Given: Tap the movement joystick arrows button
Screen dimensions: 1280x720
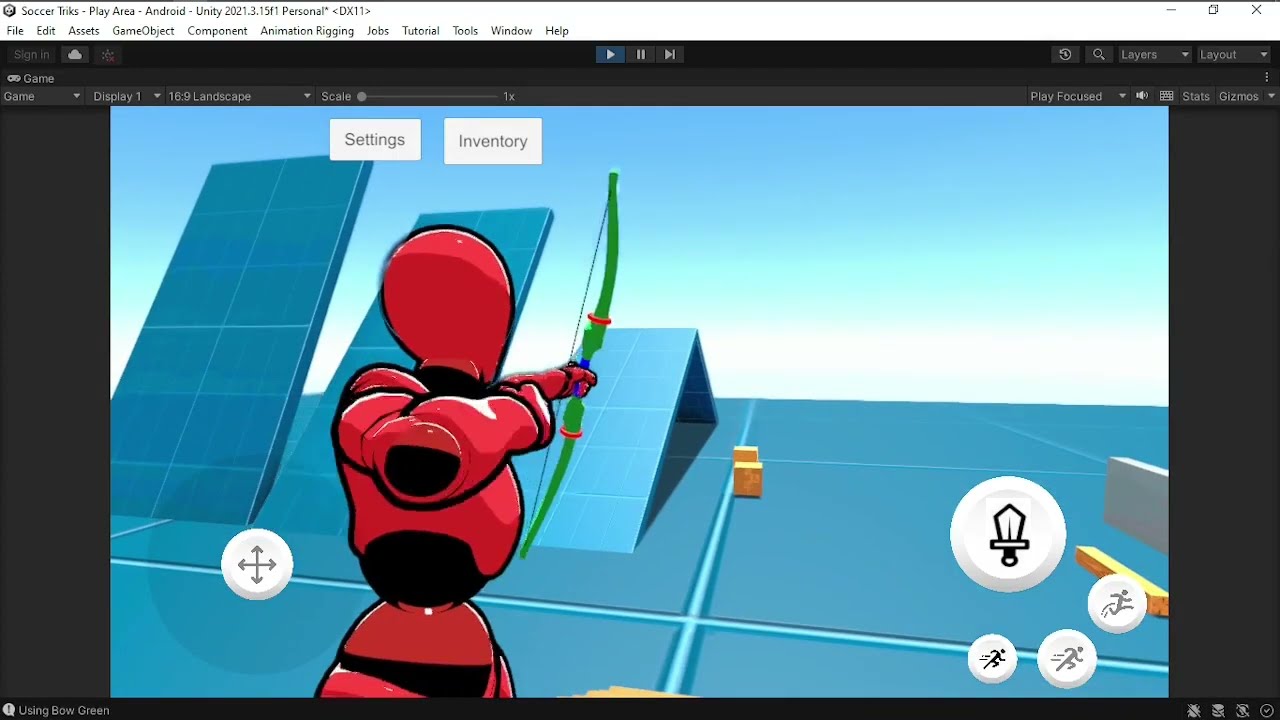Looking at the screenshot, I should pyautogui.click(x=257, y=564).
